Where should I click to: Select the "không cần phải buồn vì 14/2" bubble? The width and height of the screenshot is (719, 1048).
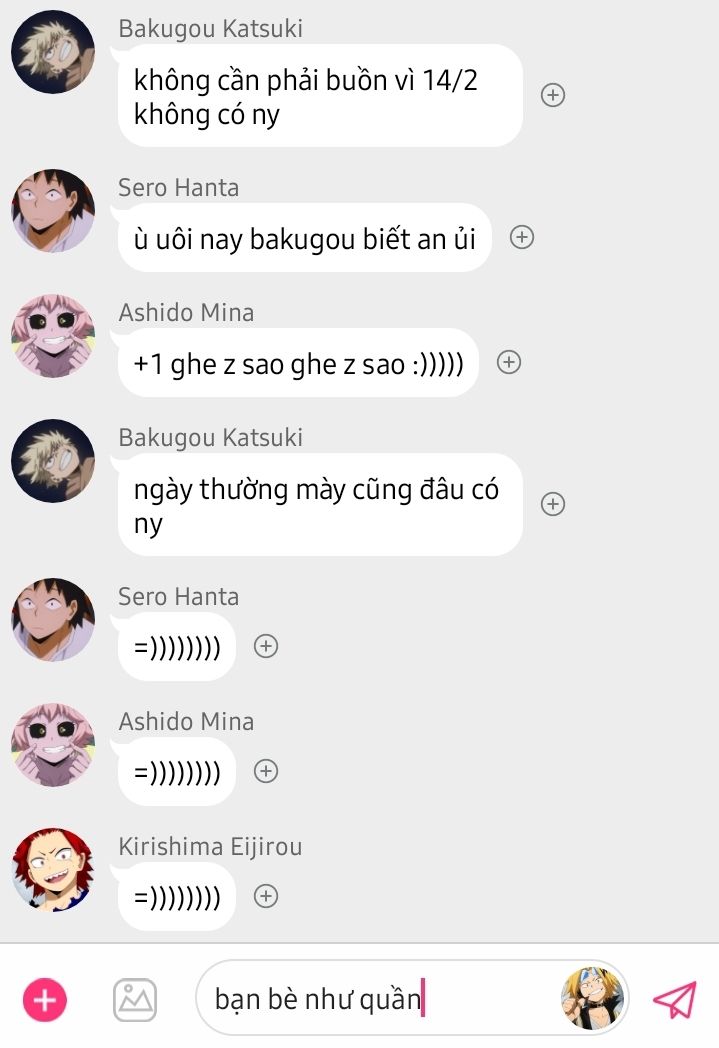pos(320,96)
